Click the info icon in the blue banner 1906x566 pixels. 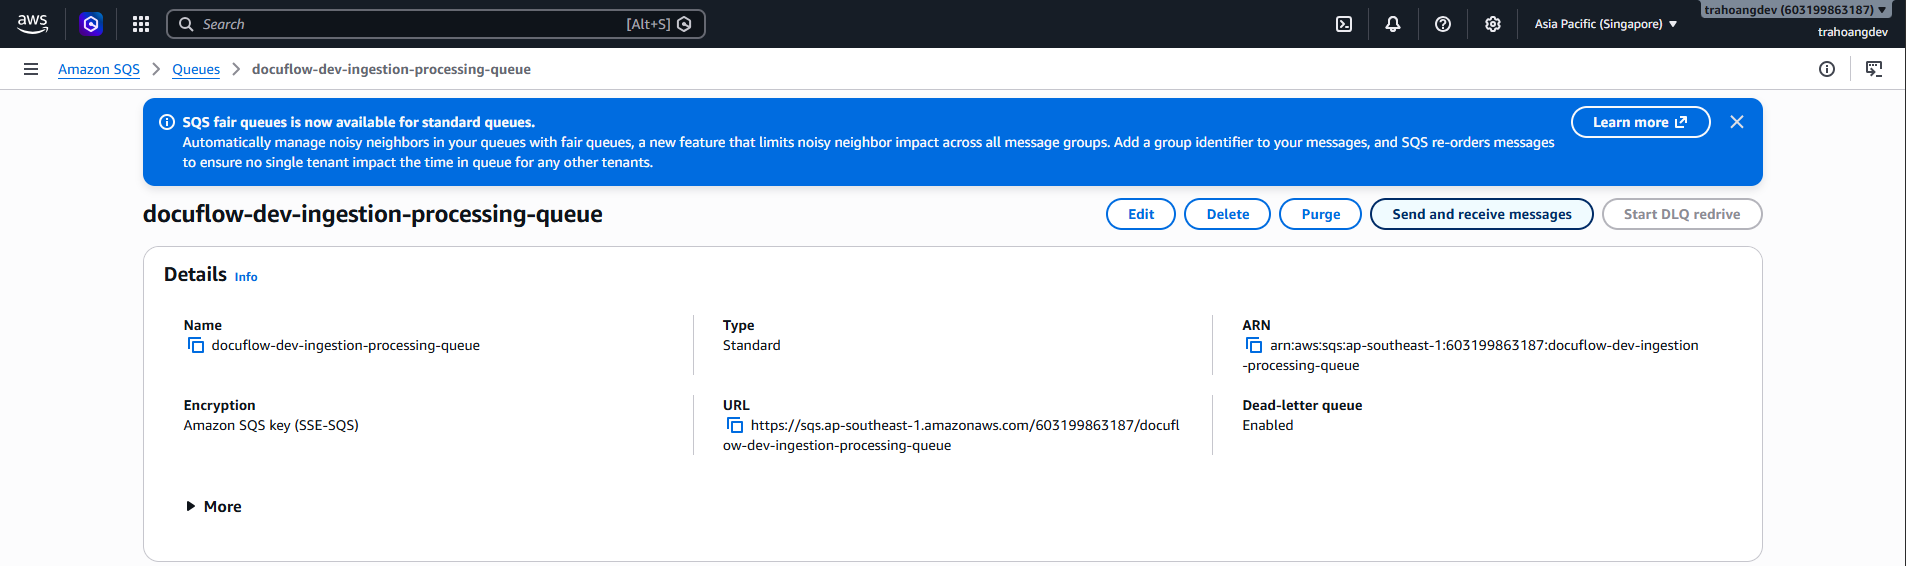point(167,122)
